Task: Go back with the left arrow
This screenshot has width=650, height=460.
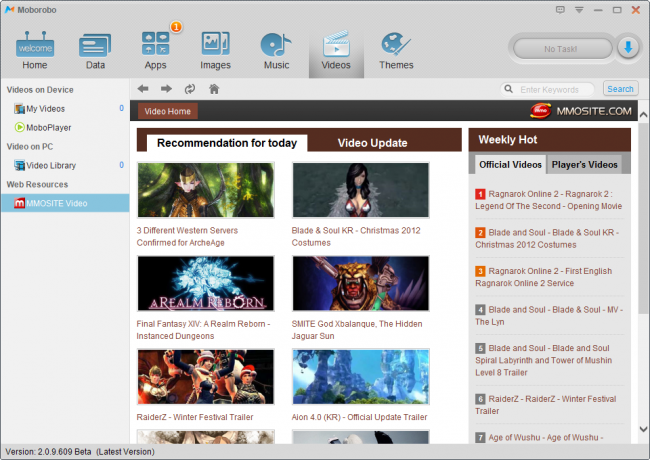Action: coord(143,89)
